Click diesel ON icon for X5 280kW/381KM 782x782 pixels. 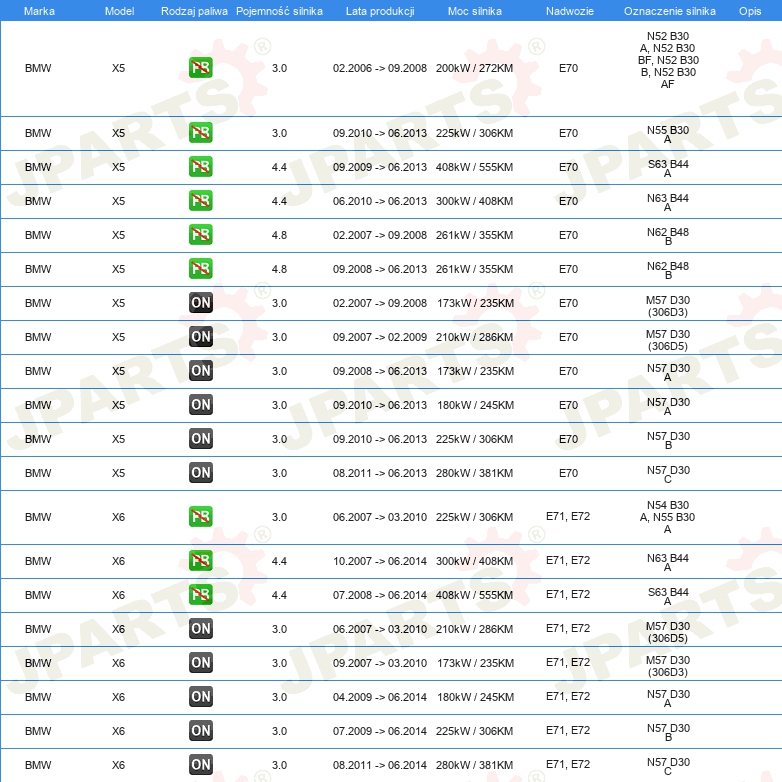tap(200, 473)
